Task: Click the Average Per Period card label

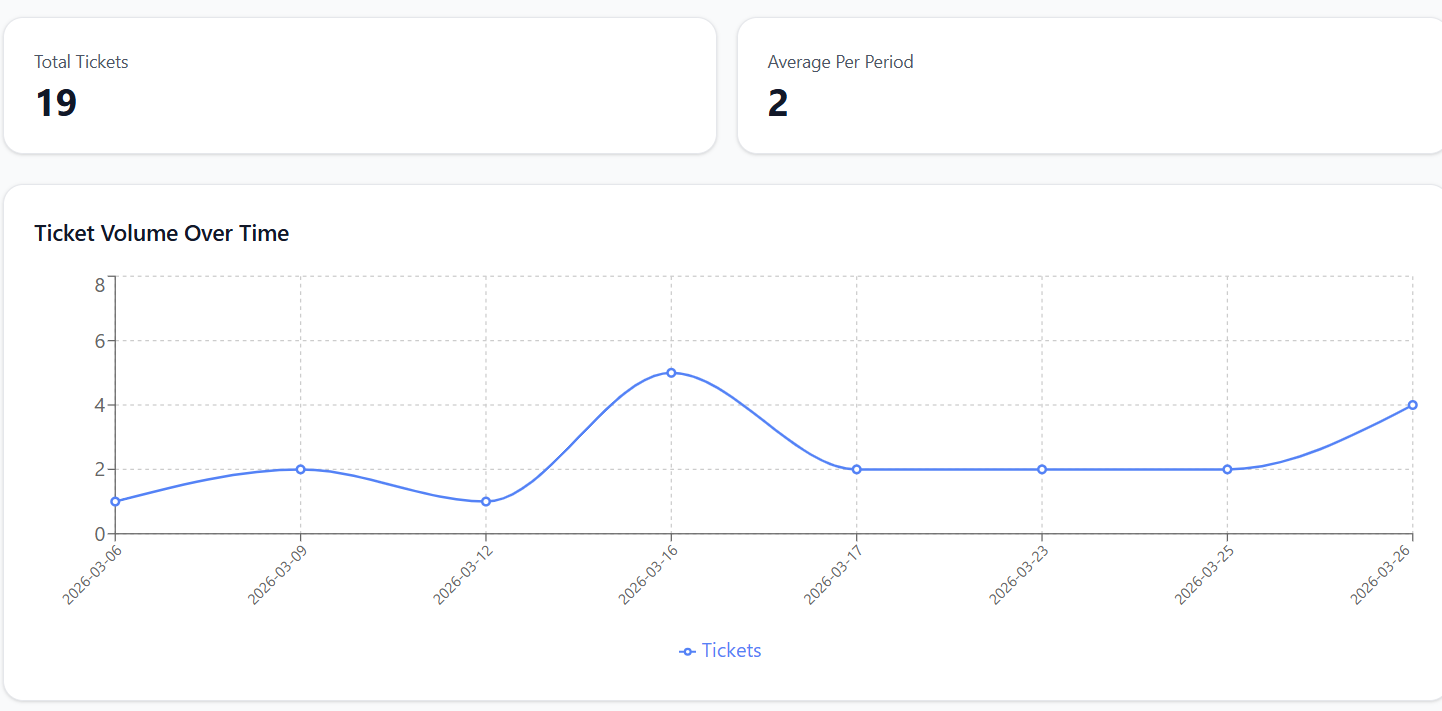Action: (840, 62)
